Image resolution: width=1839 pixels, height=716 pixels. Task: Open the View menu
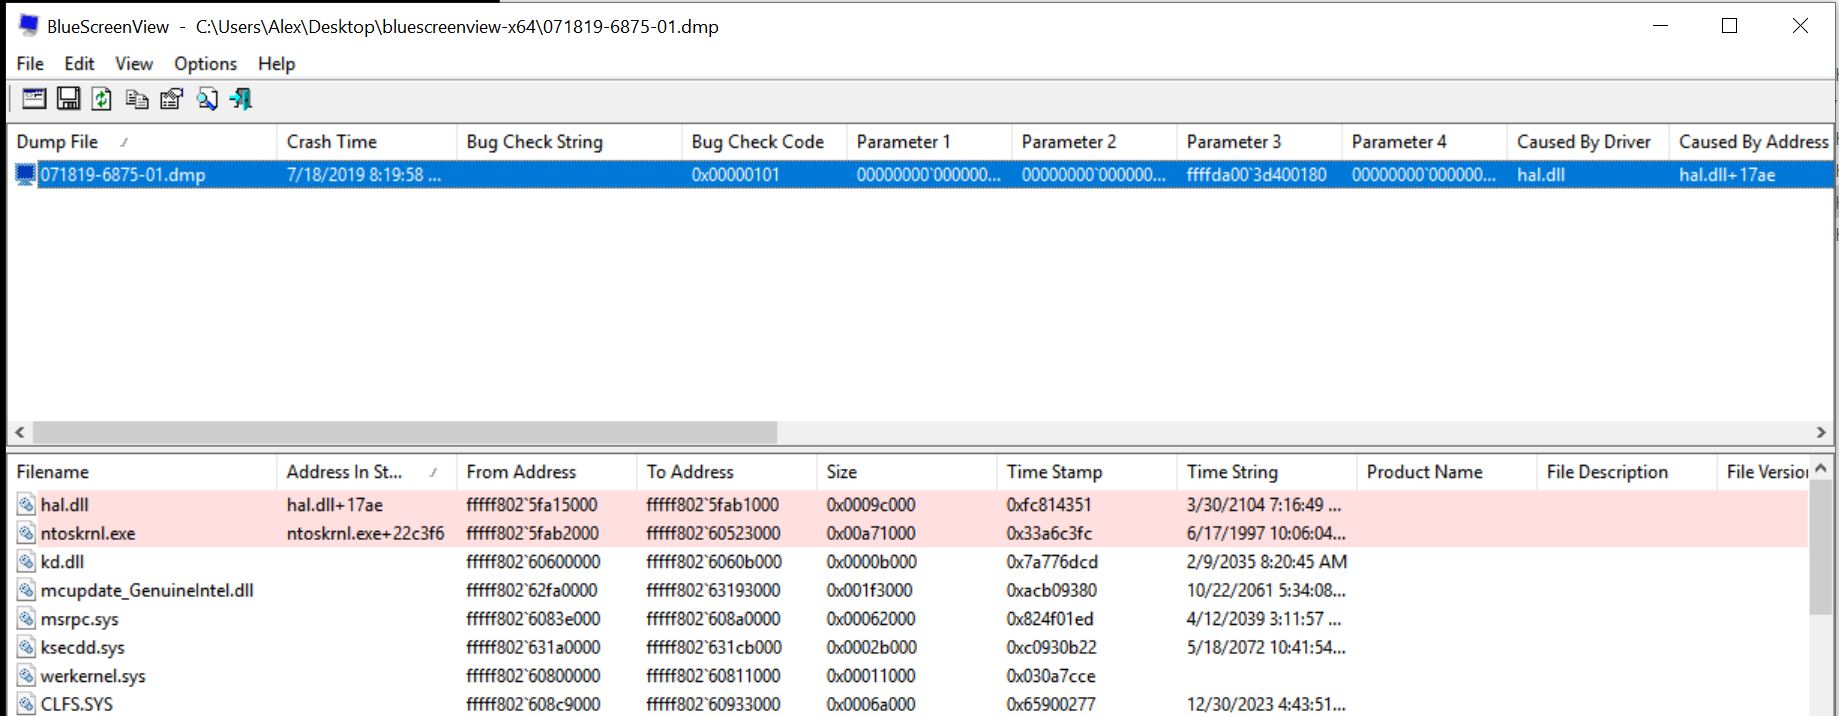(134, 63)
